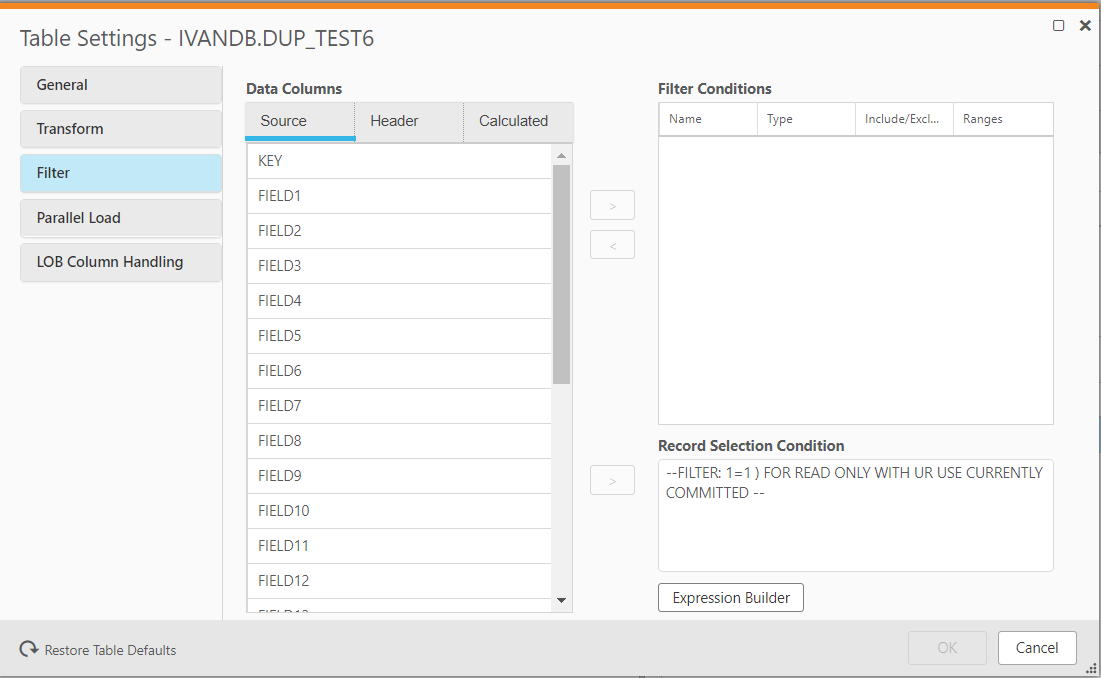
Task: Click the restore window square icon
Action: (1058, 25)
